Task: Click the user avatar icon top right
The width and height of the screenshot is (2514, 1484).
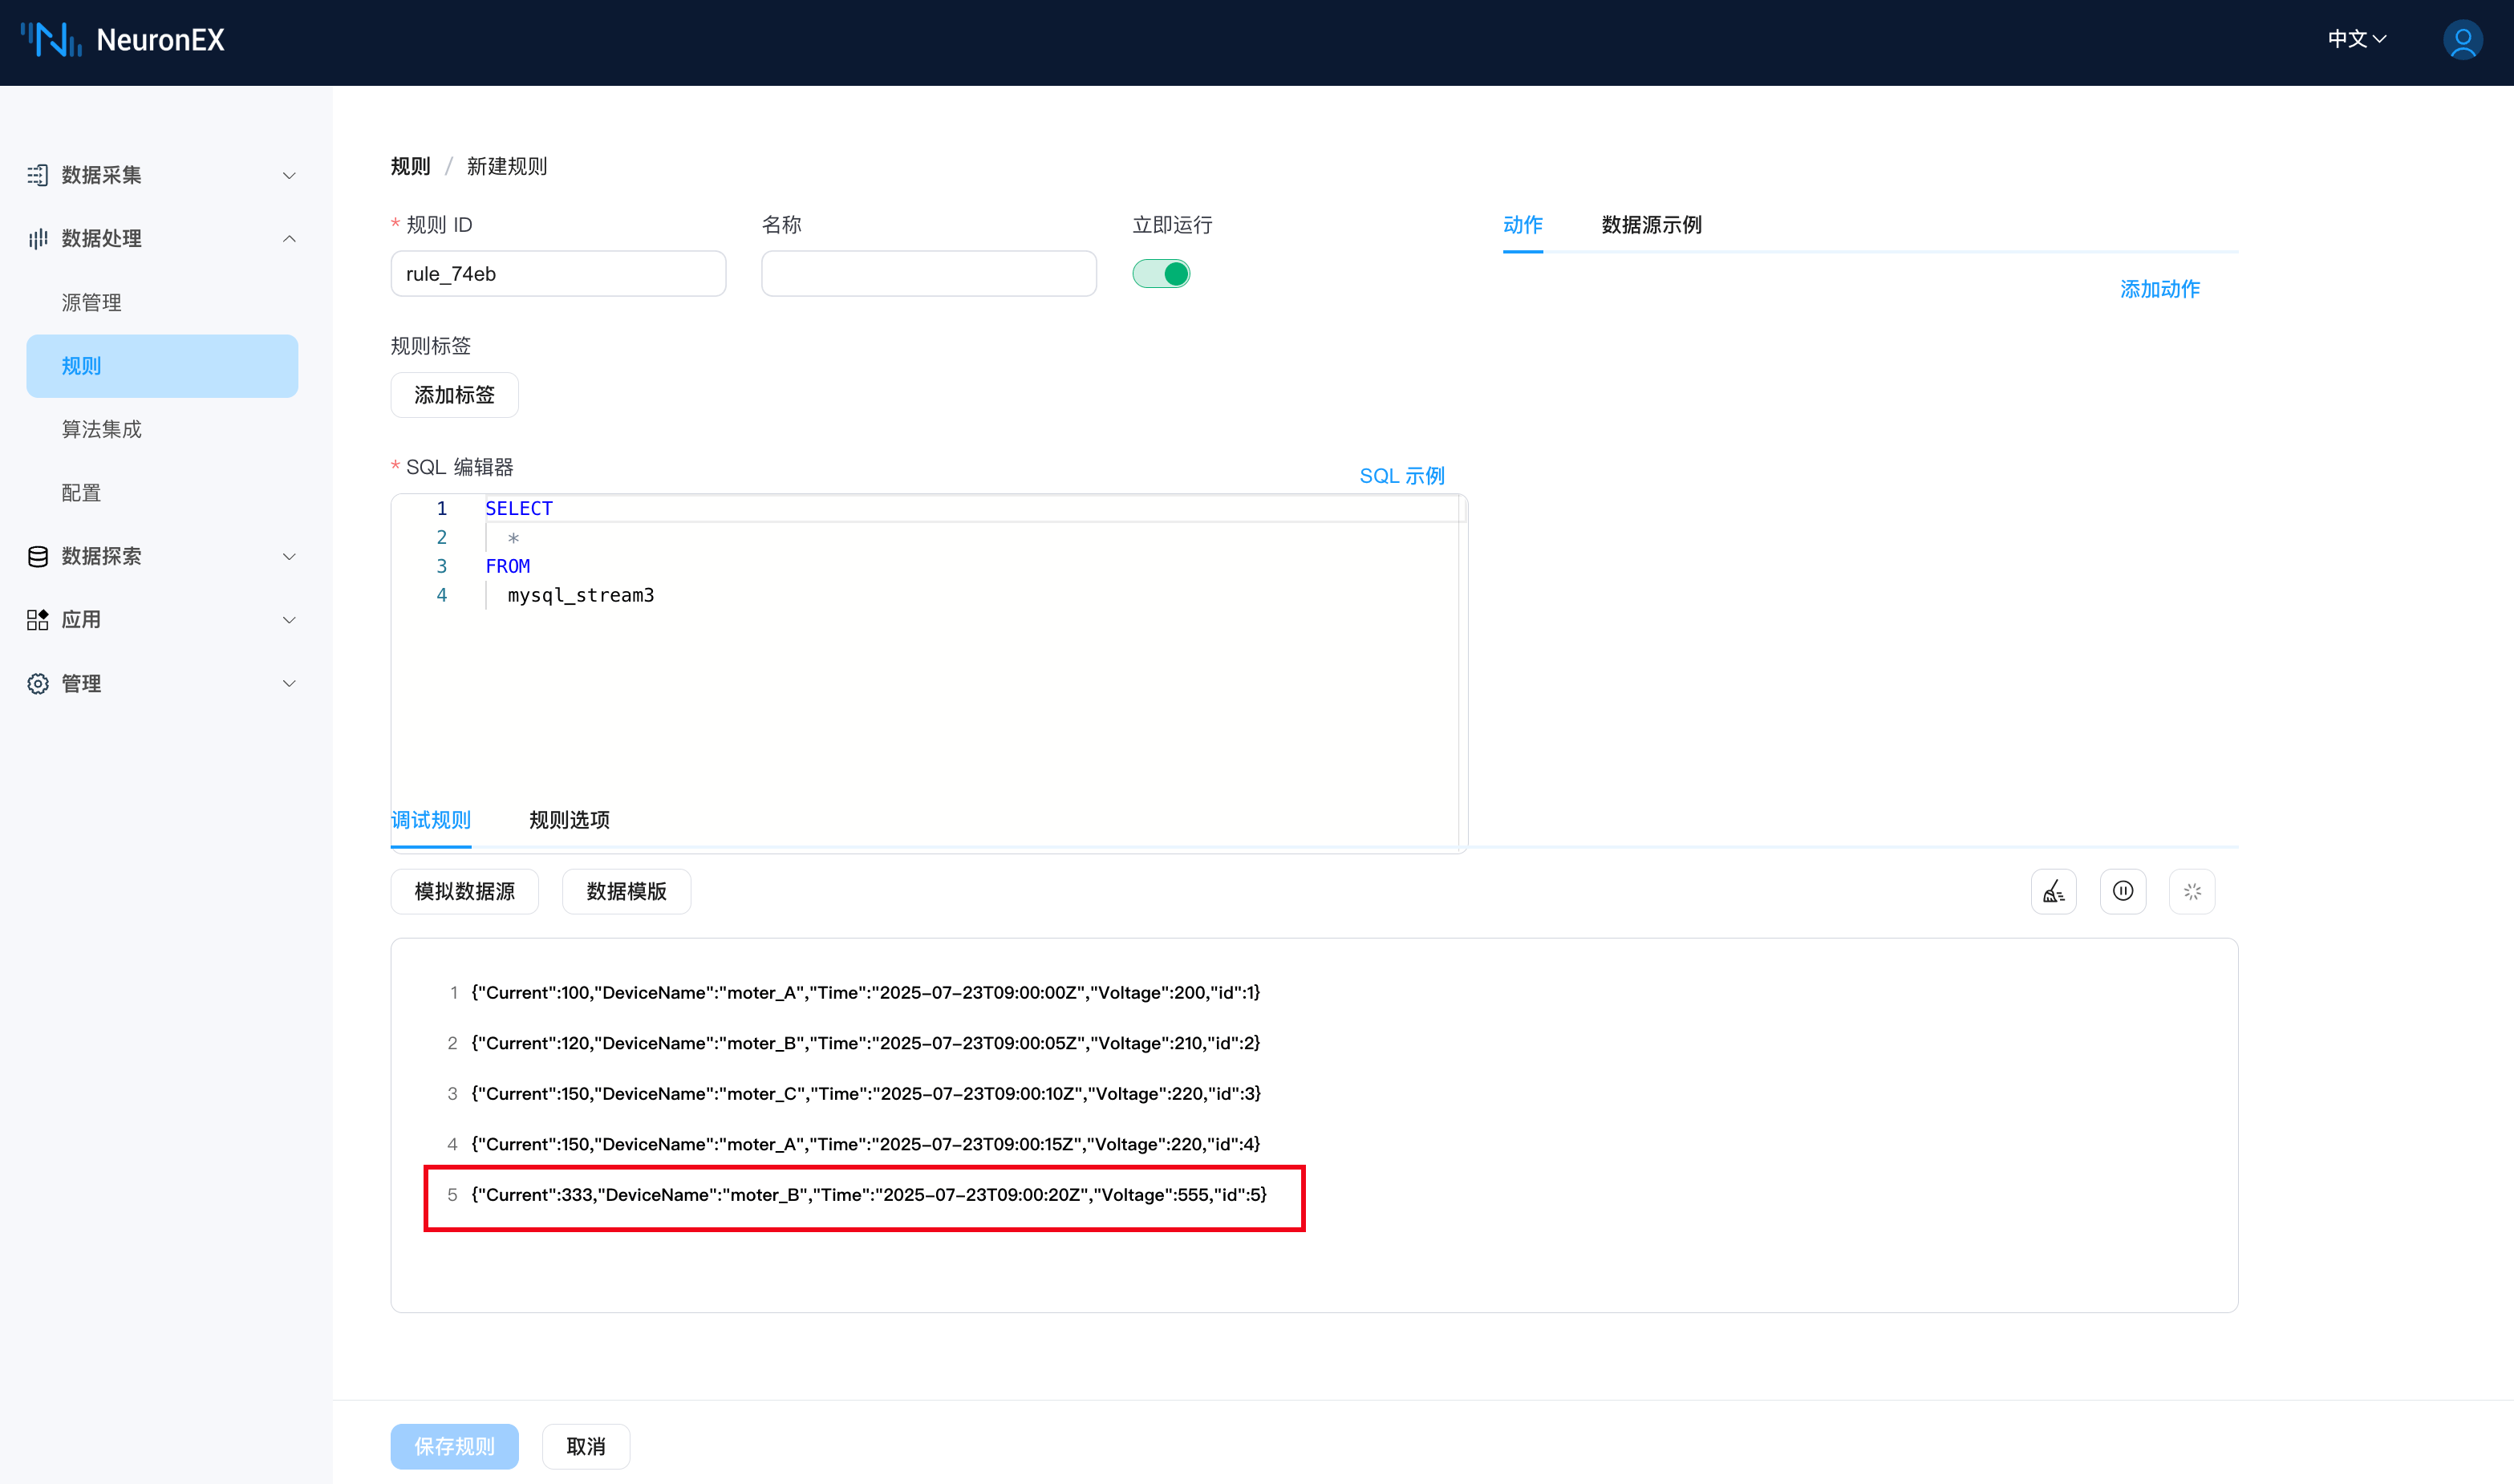Action: click(2462, 40)
